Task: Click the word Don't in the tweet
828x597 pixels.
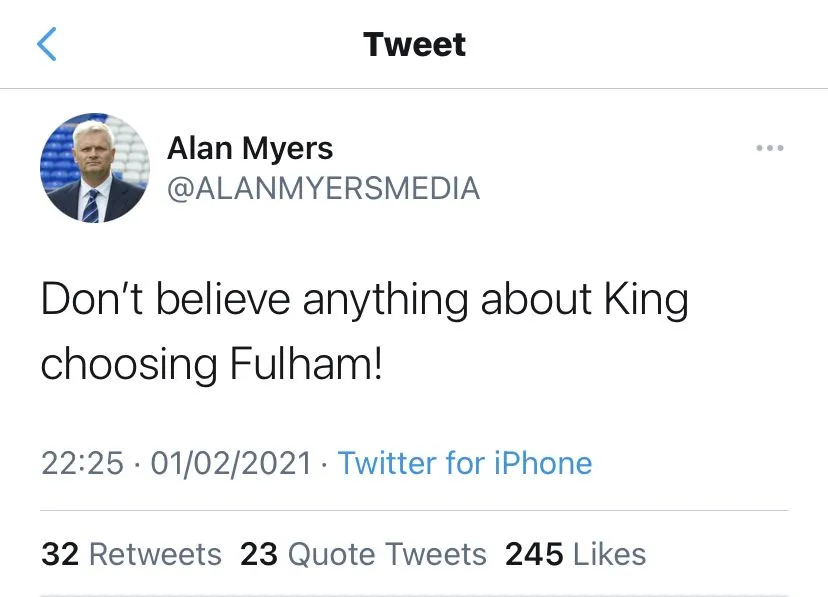Action: (x=91, y=300)
